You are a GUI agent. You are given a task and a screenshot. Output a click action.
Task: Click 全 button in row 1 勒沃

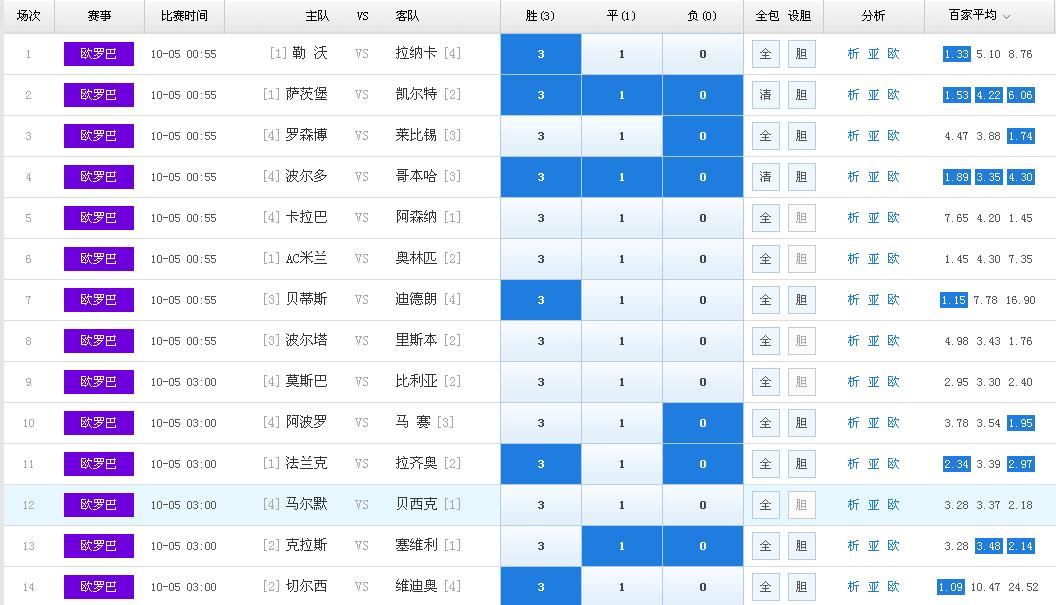point(766,54)
